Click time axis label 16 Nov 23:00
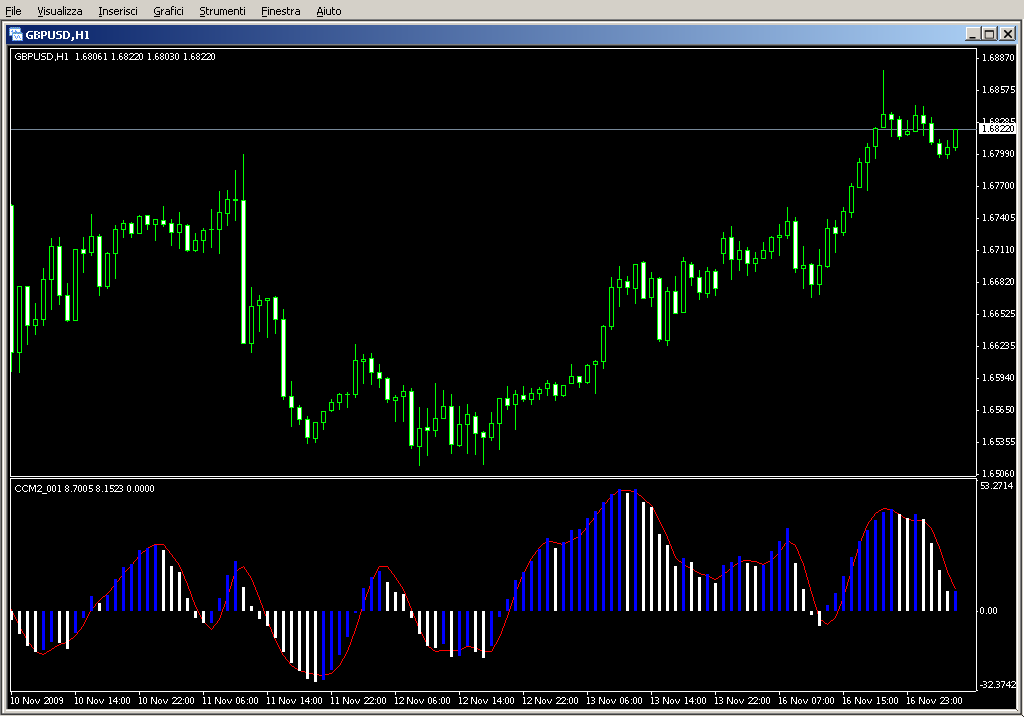This screenshot has height=717, width=1024. 934,701
